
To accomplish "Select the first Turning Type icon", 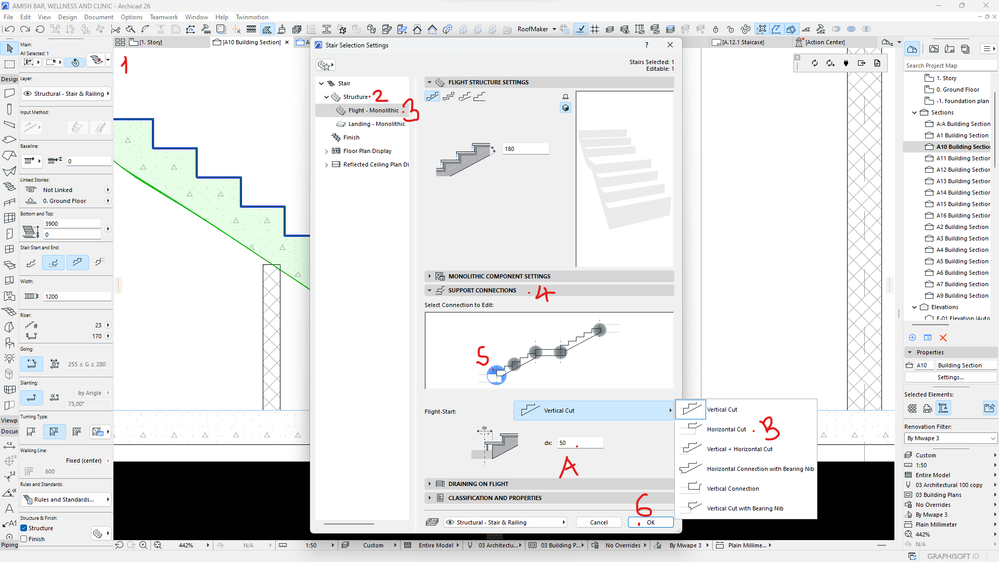I will coord(31,431).
